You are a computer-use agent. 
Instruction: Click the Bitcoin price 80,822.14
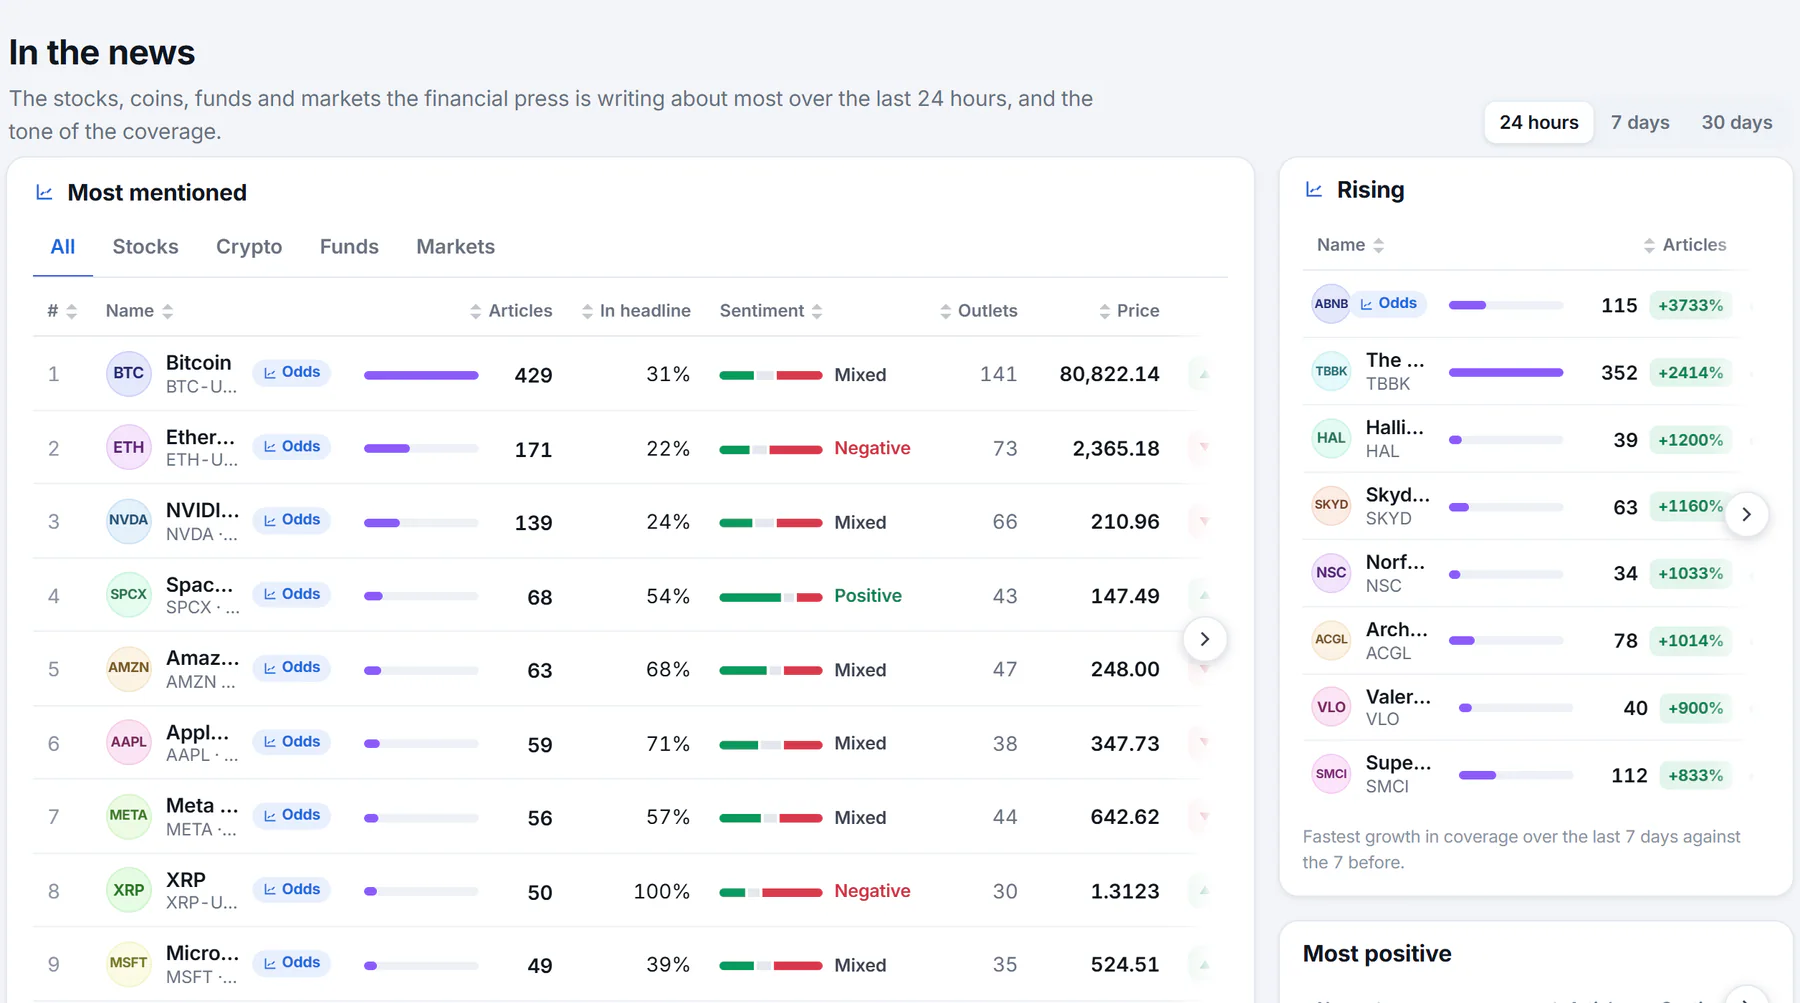tap(1110, 374)
